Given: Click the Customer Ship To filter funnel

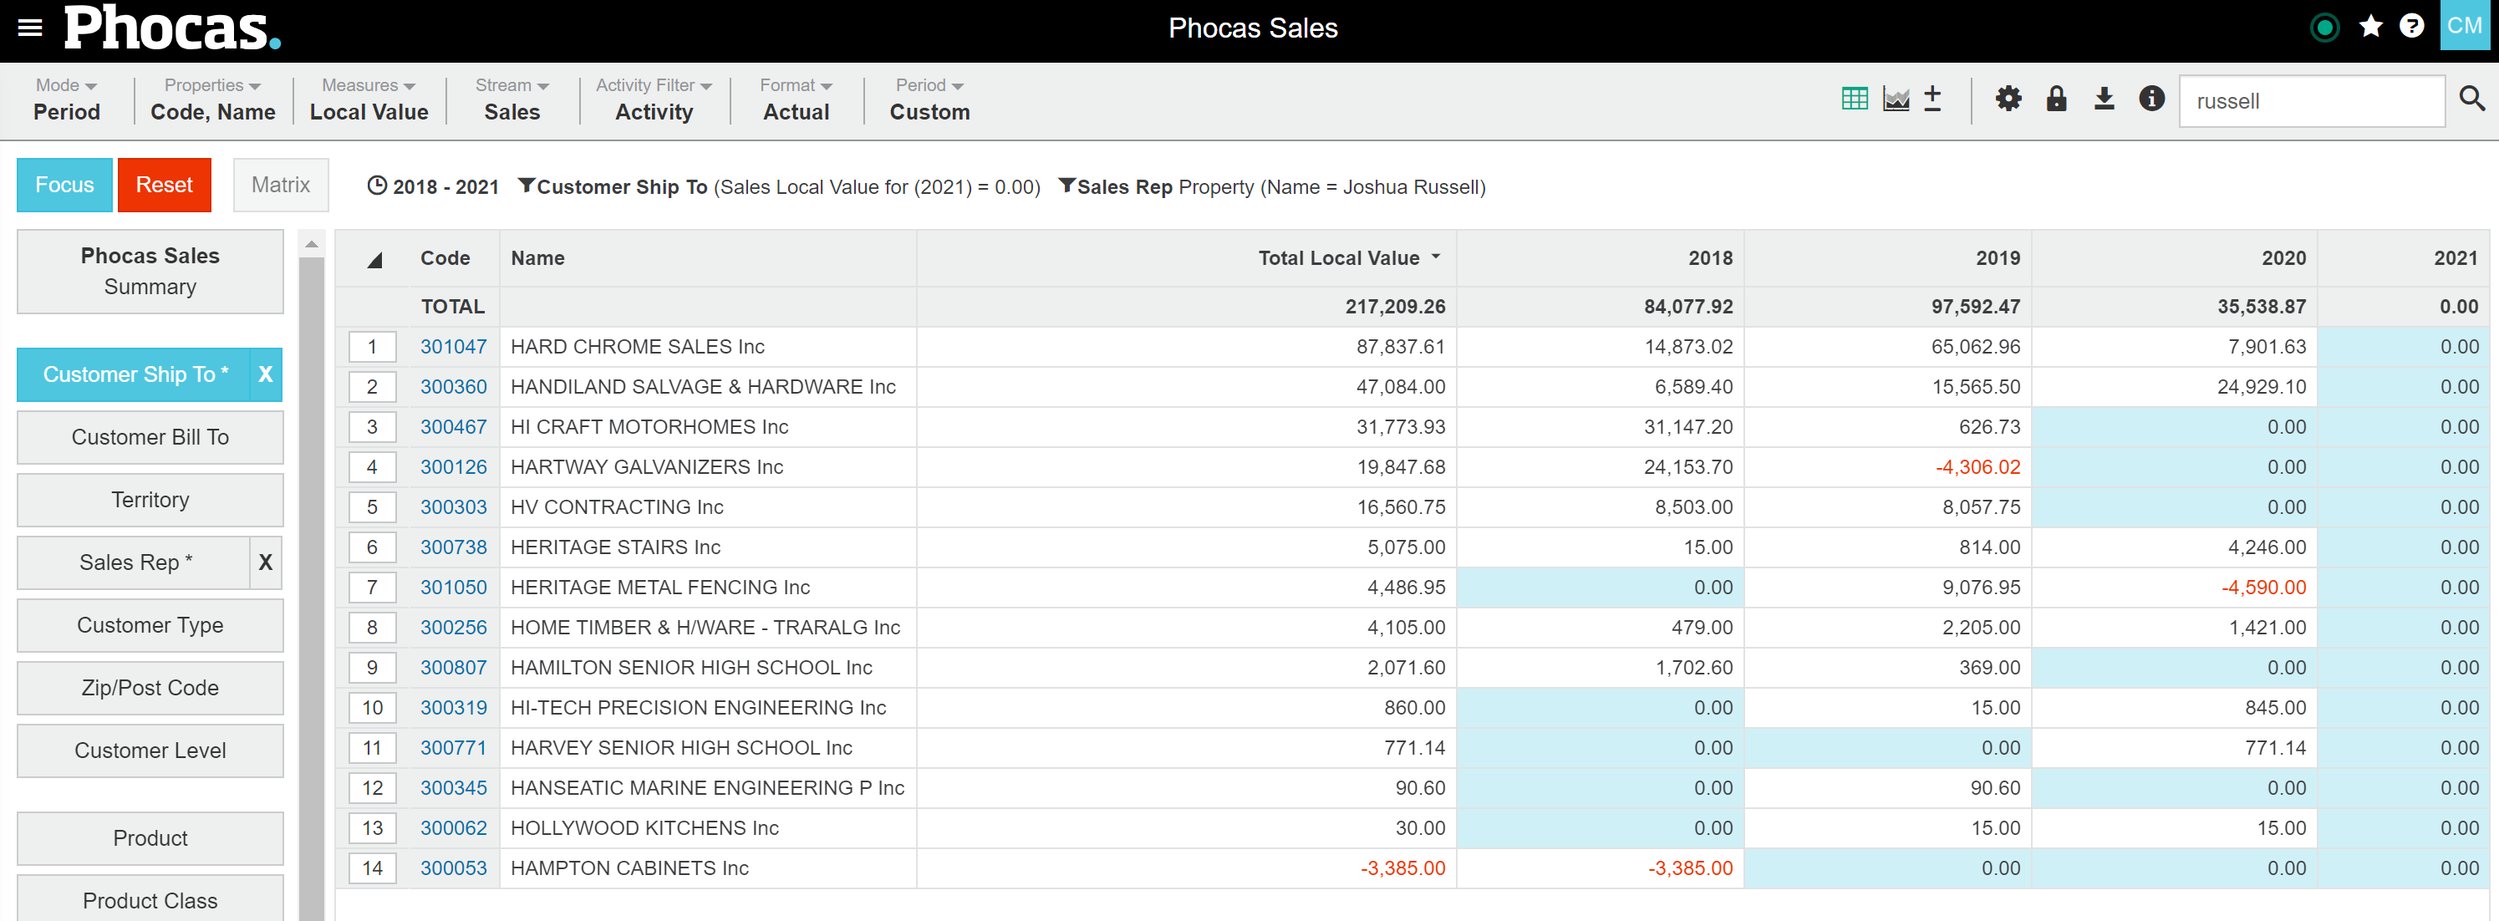Looking at the screenshot, I should 526,186.
